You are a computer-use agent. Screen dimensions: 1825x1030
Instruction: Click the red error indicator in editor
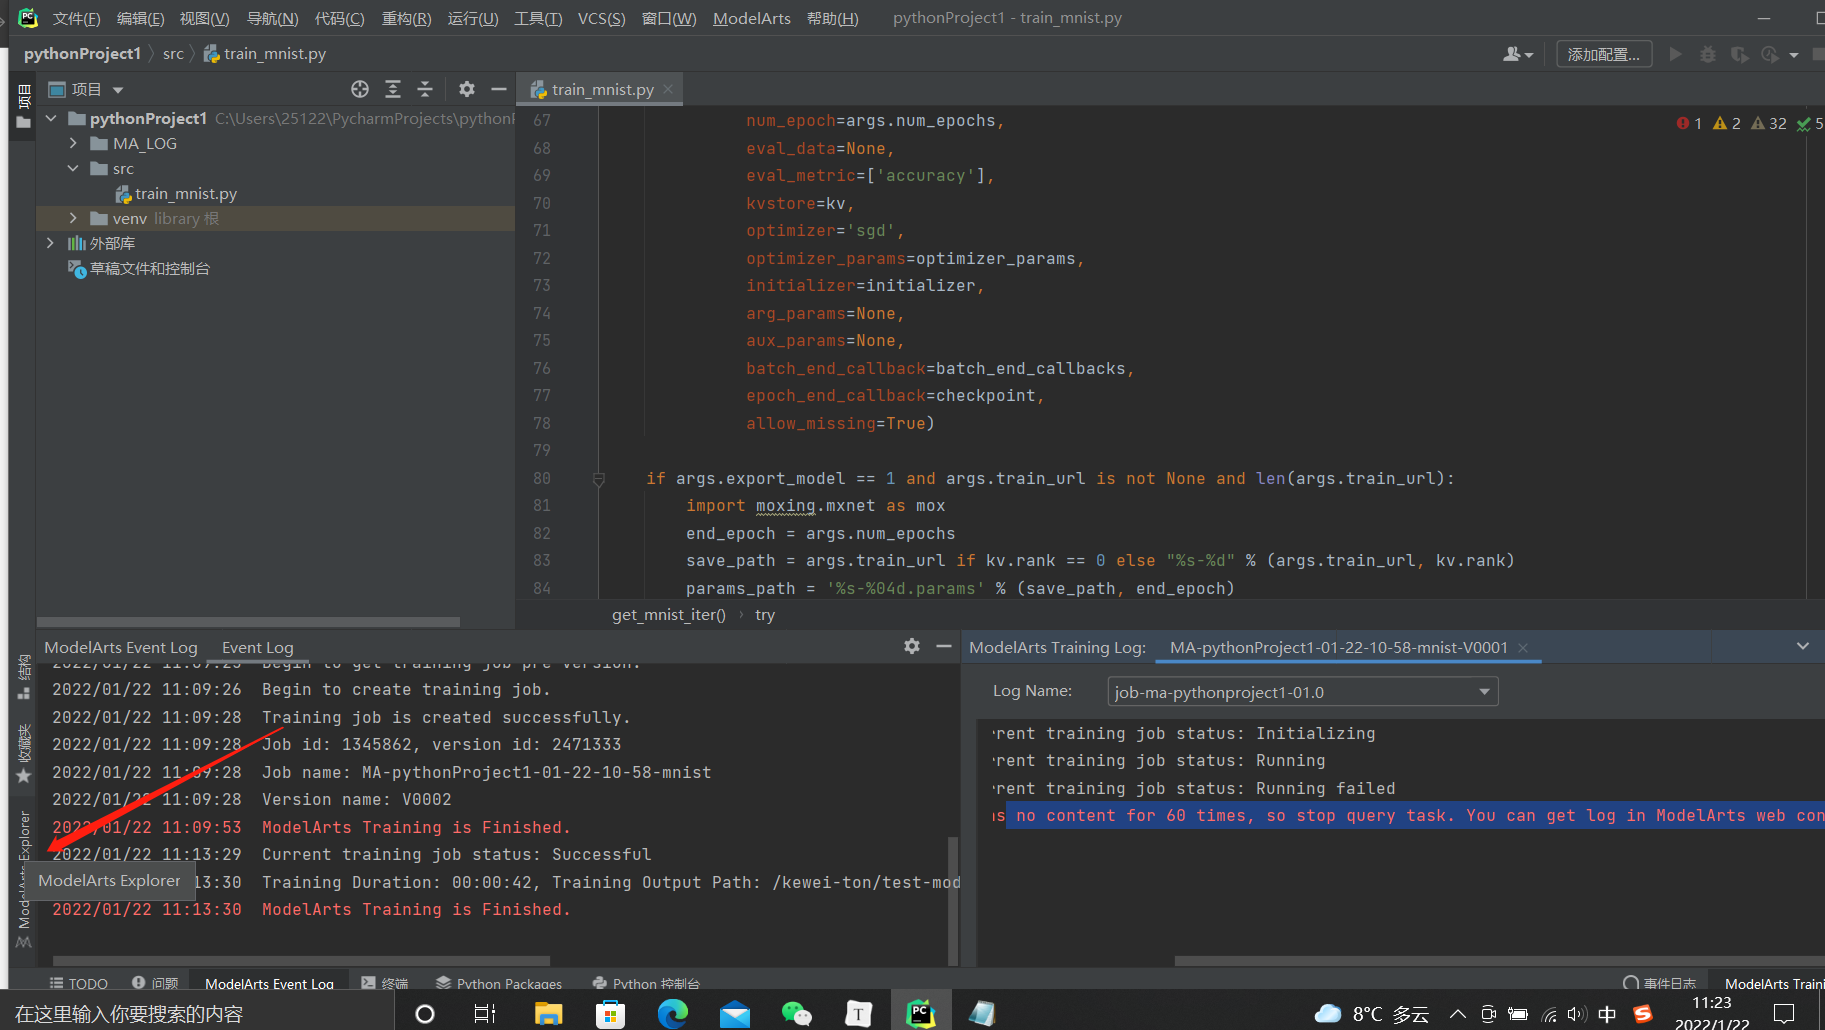coord(1689,123)
